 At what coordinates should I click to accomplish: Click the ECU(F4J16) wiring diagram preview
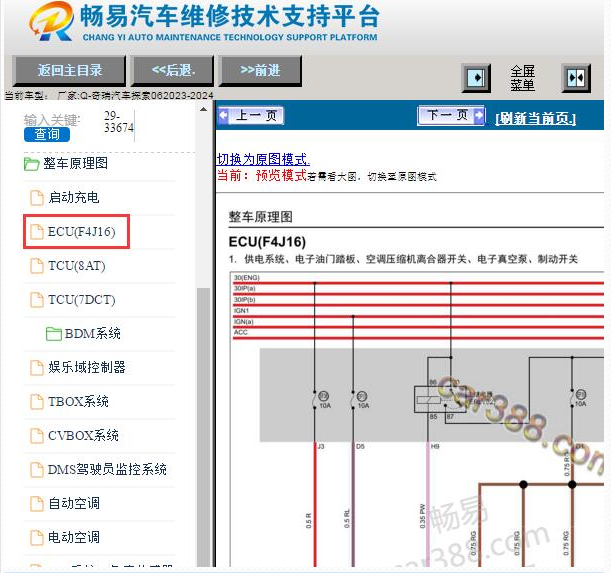(417, 419)
